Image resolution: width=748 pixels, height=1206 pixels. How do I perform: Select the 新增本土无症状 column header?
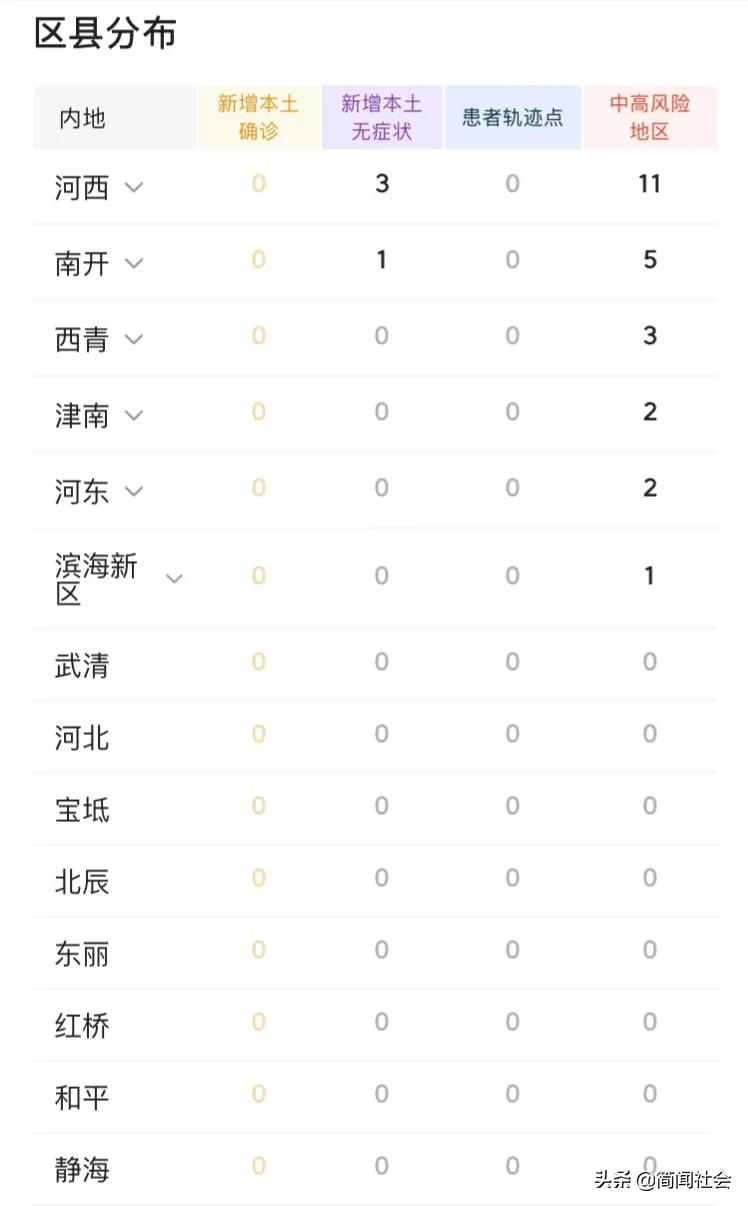(381, 117)
